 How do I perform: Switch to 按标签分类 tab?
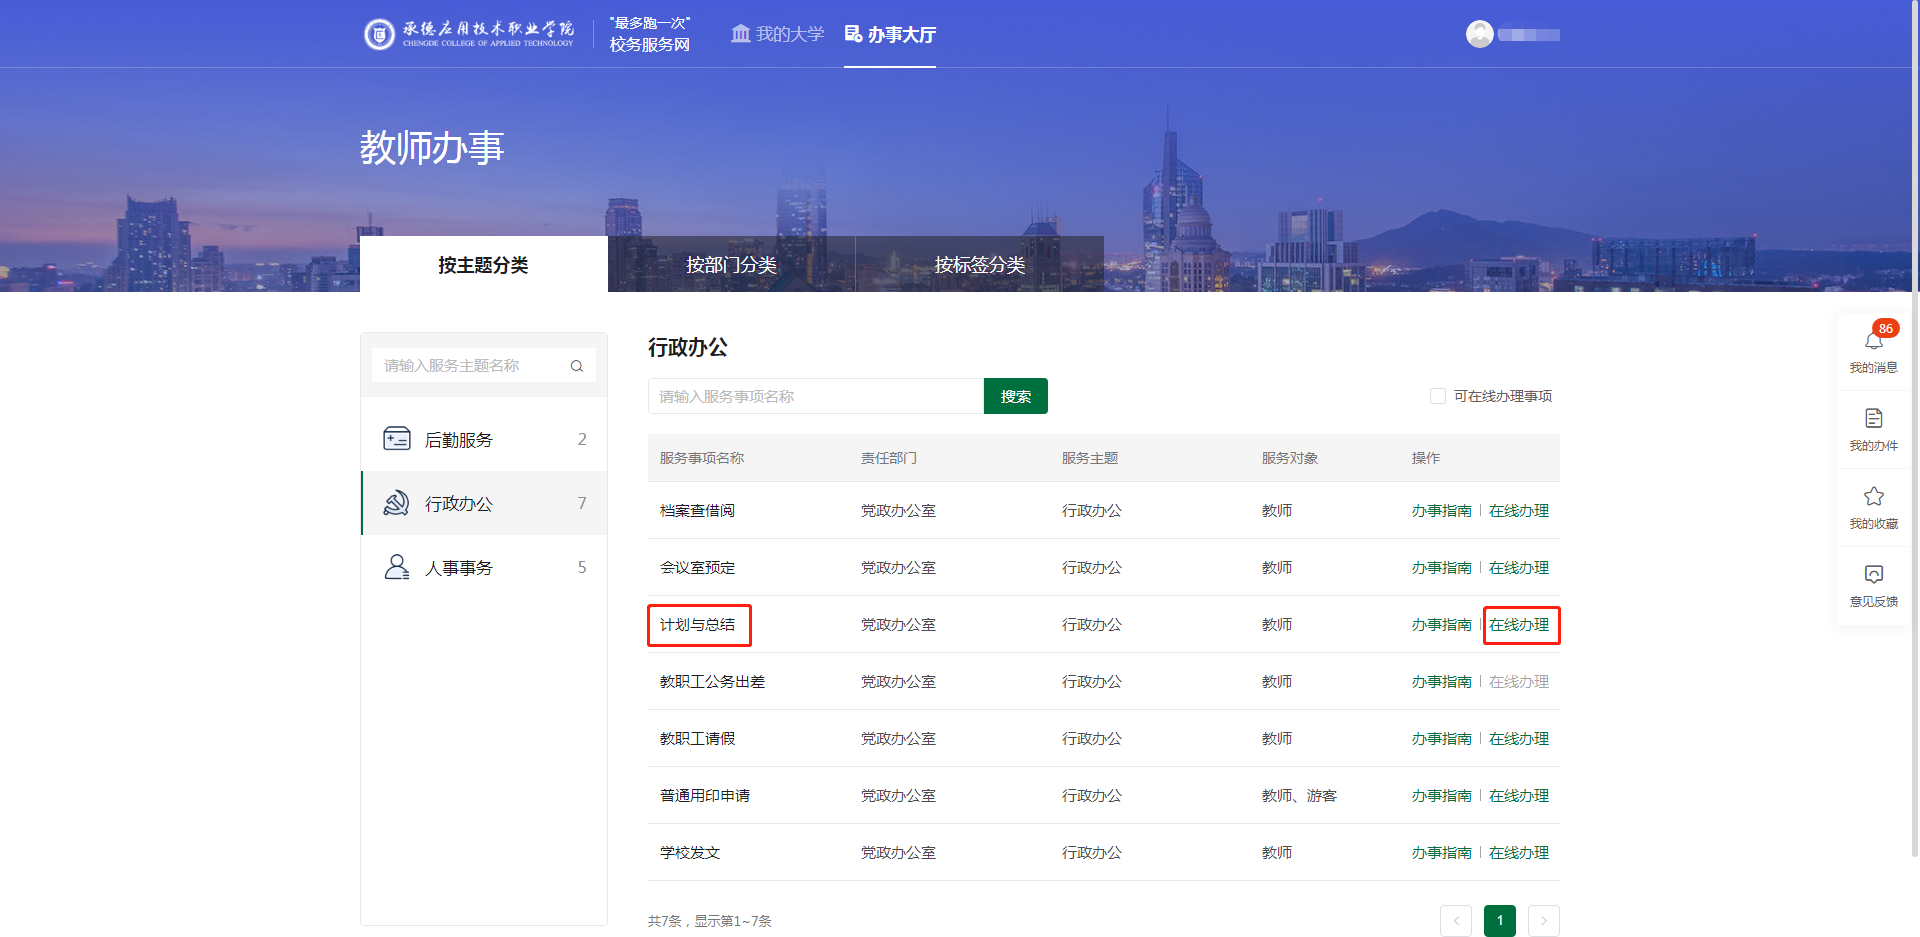(x=980, y=264)
